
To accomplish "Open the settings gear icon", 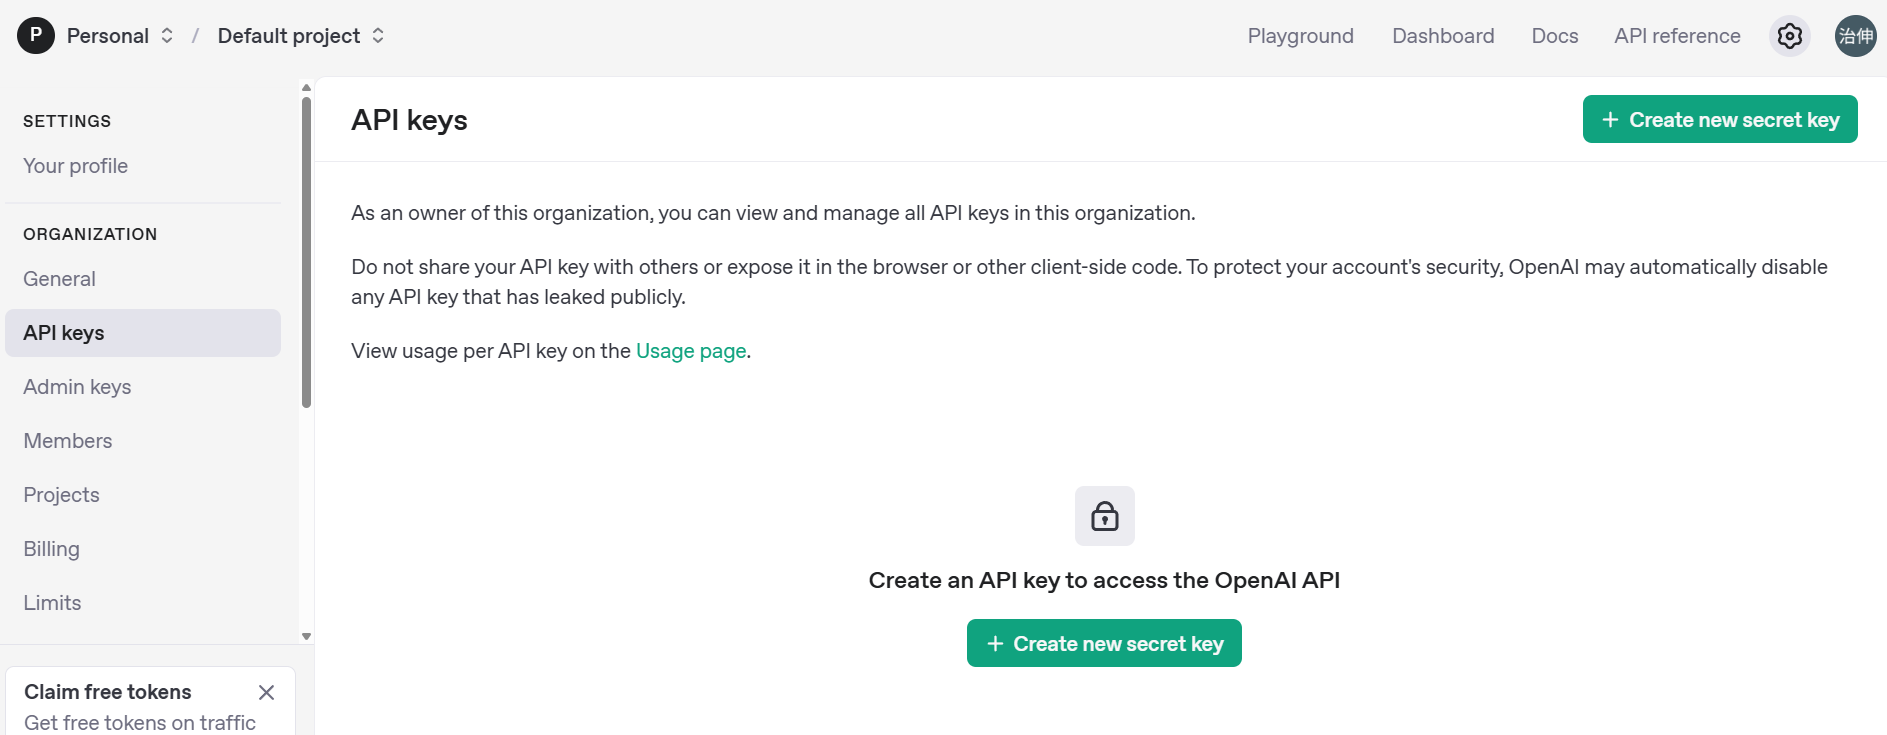I will tap(1790, 36).
